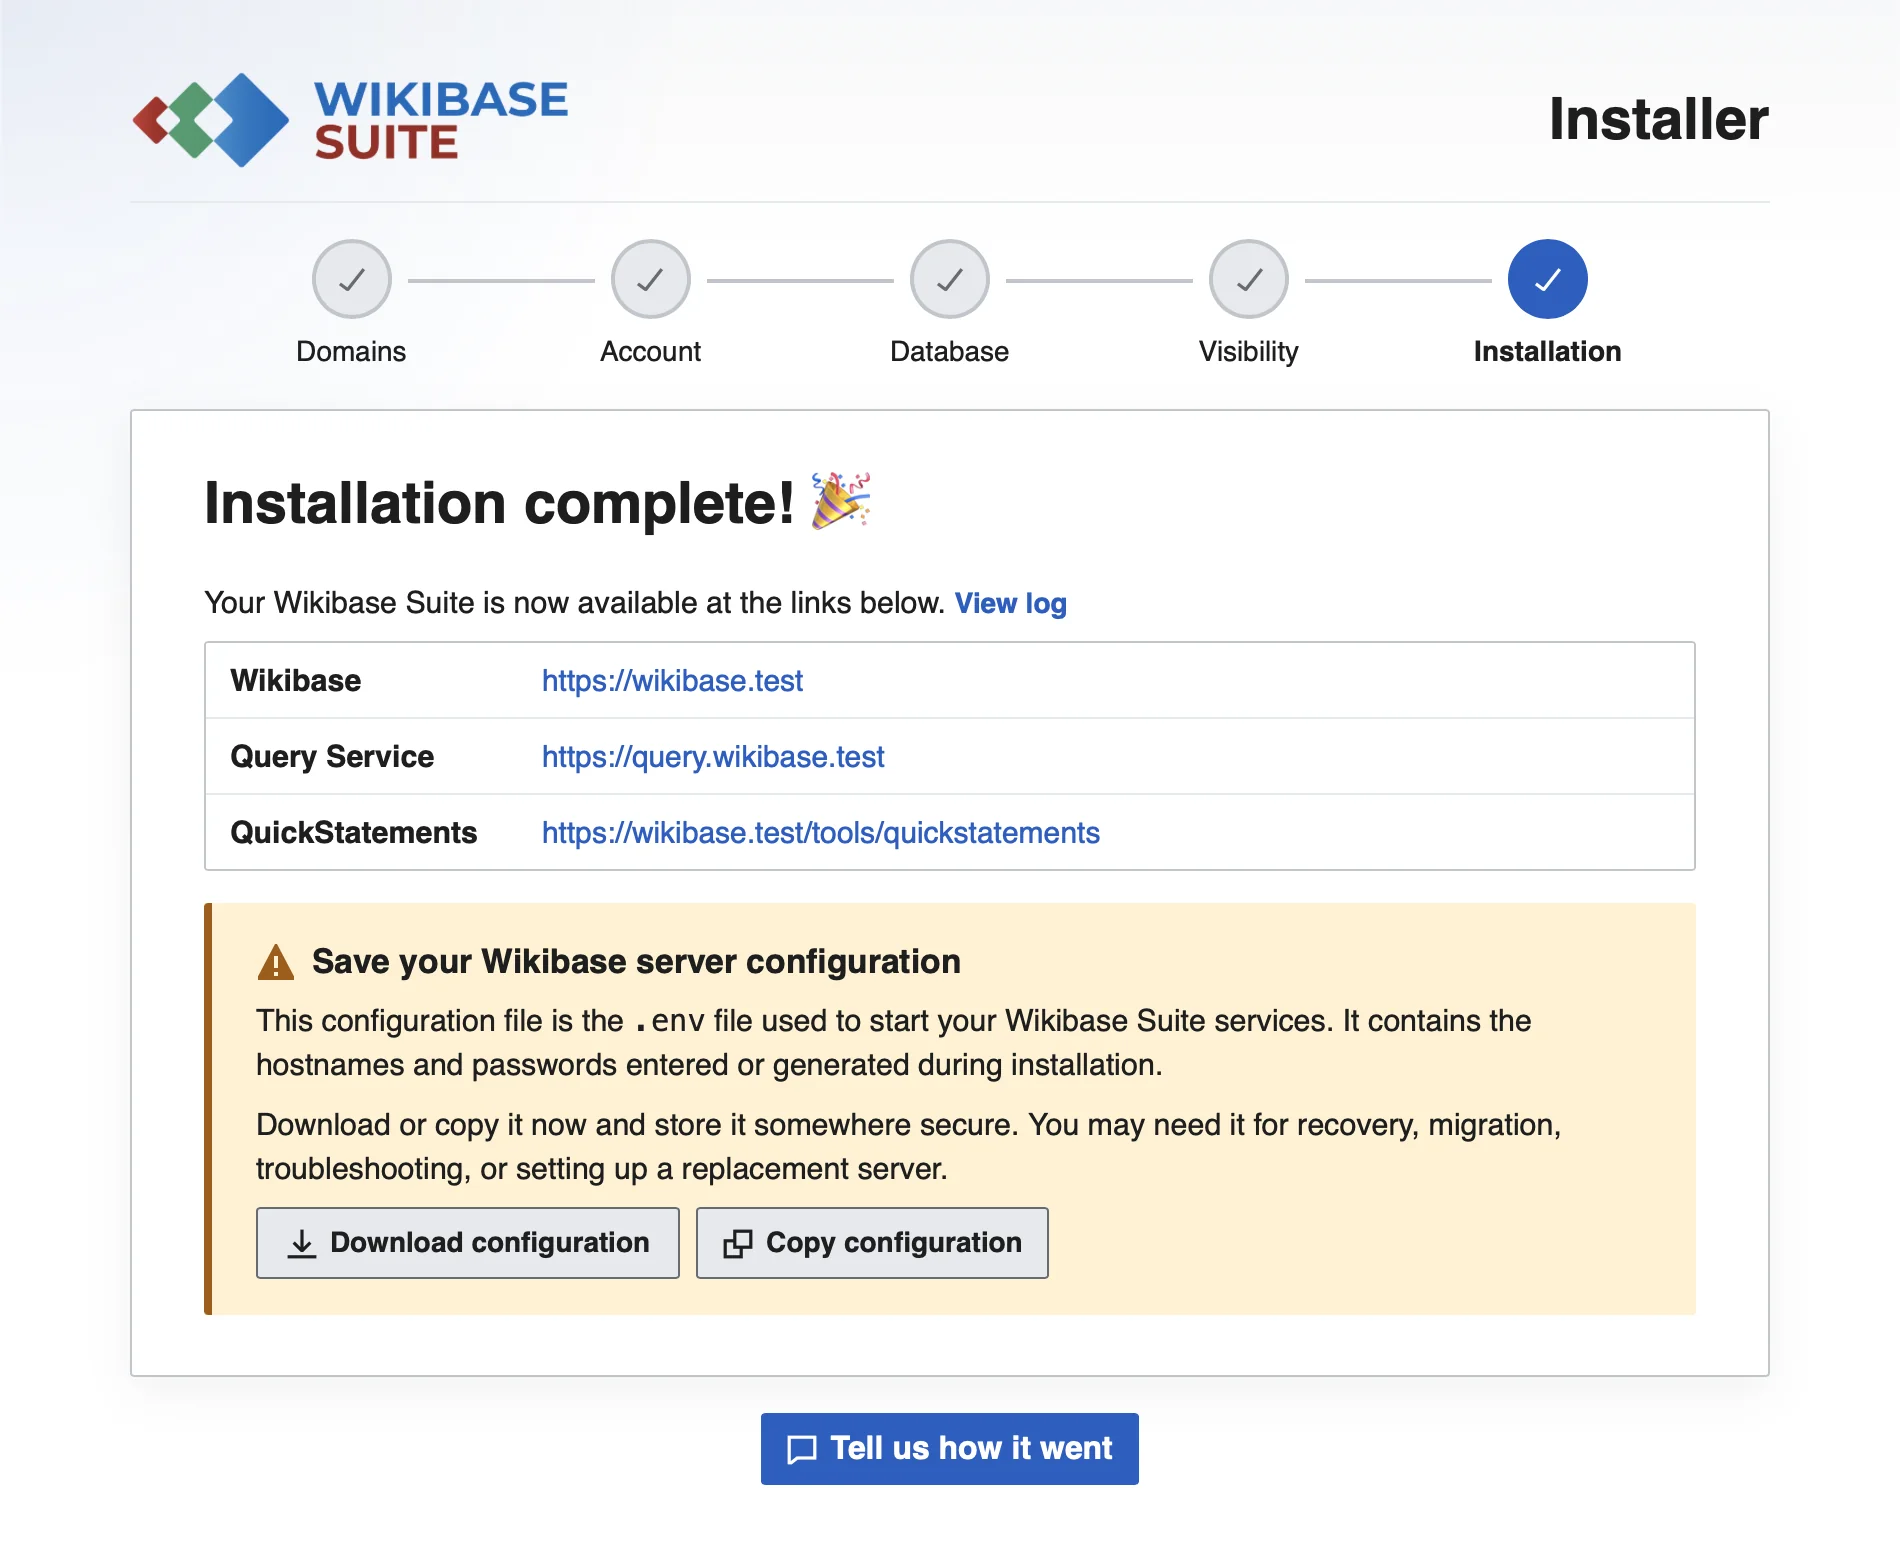
Task: Select the Account step label
Action: point(650,352)
